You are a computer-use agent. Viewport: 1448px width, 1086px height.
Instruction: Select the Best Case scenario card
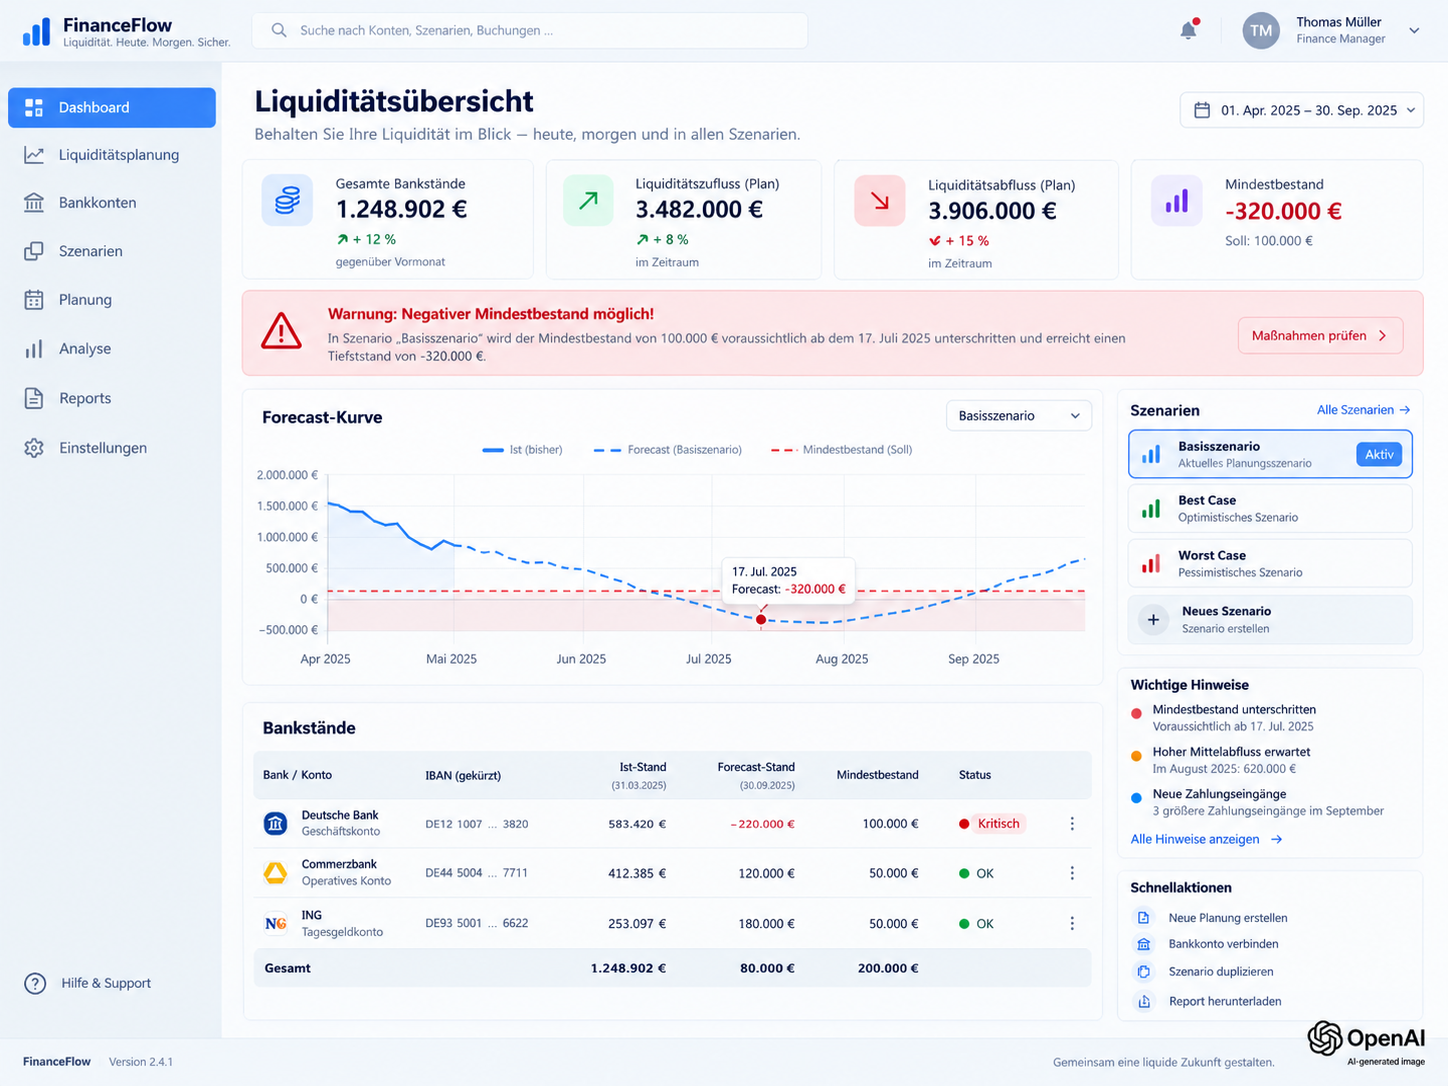pyautogui.click(x=1270, y=508)
